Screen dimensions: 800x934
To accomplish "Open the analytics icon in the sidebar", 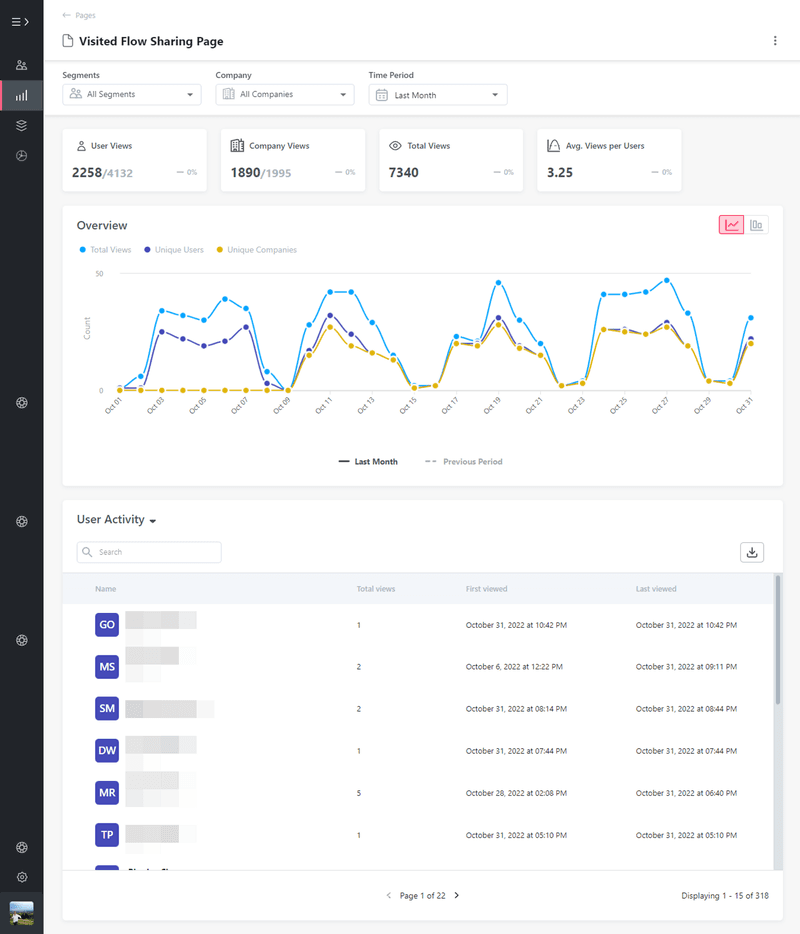I will (x=21, y=95).
